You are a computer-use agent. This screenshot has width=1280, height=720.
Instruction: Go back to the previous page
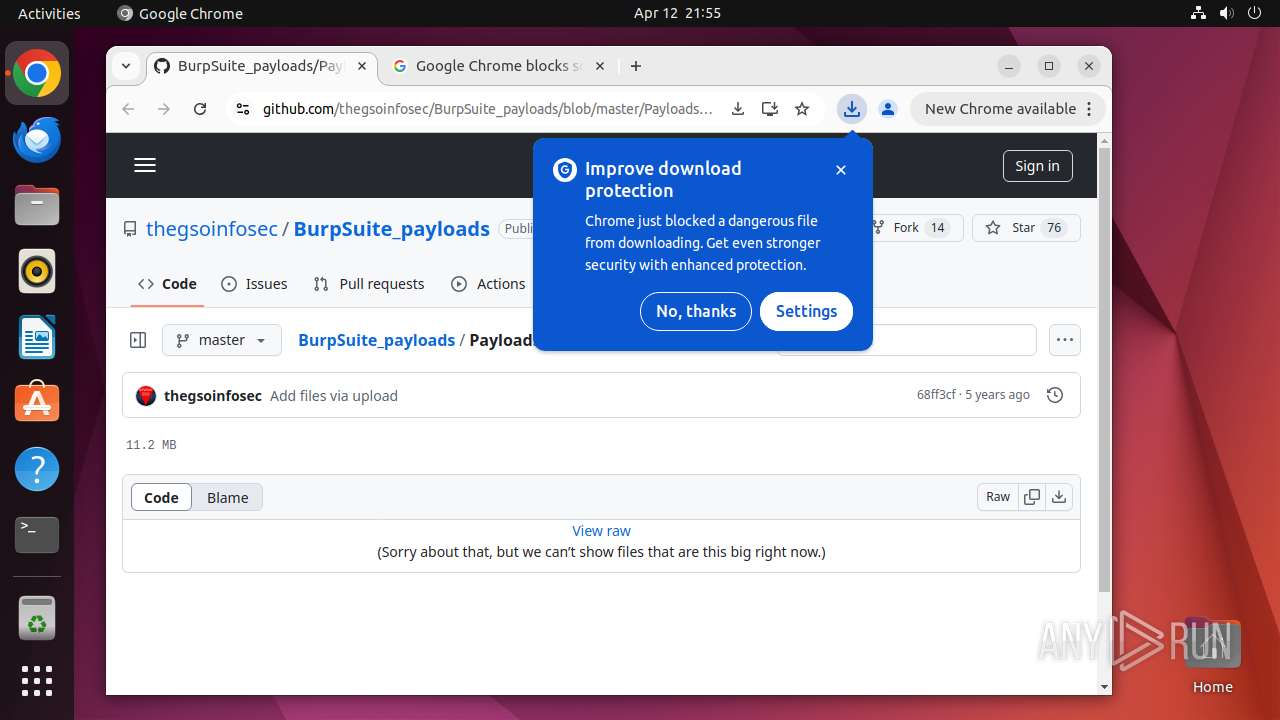[x=128, y=109]
